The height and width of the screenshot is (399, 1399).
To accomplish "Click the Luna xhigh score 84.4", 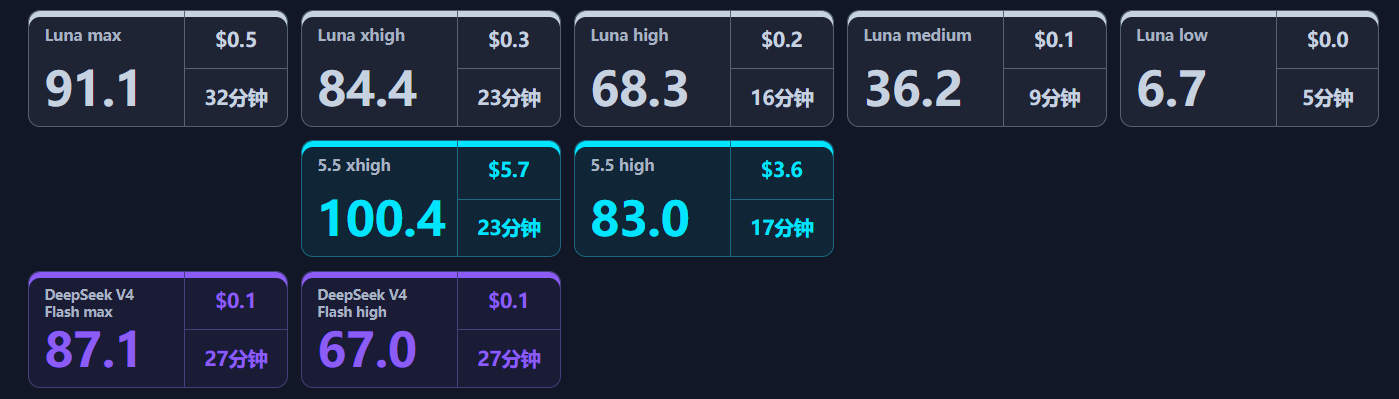I will tap(367, 89).
